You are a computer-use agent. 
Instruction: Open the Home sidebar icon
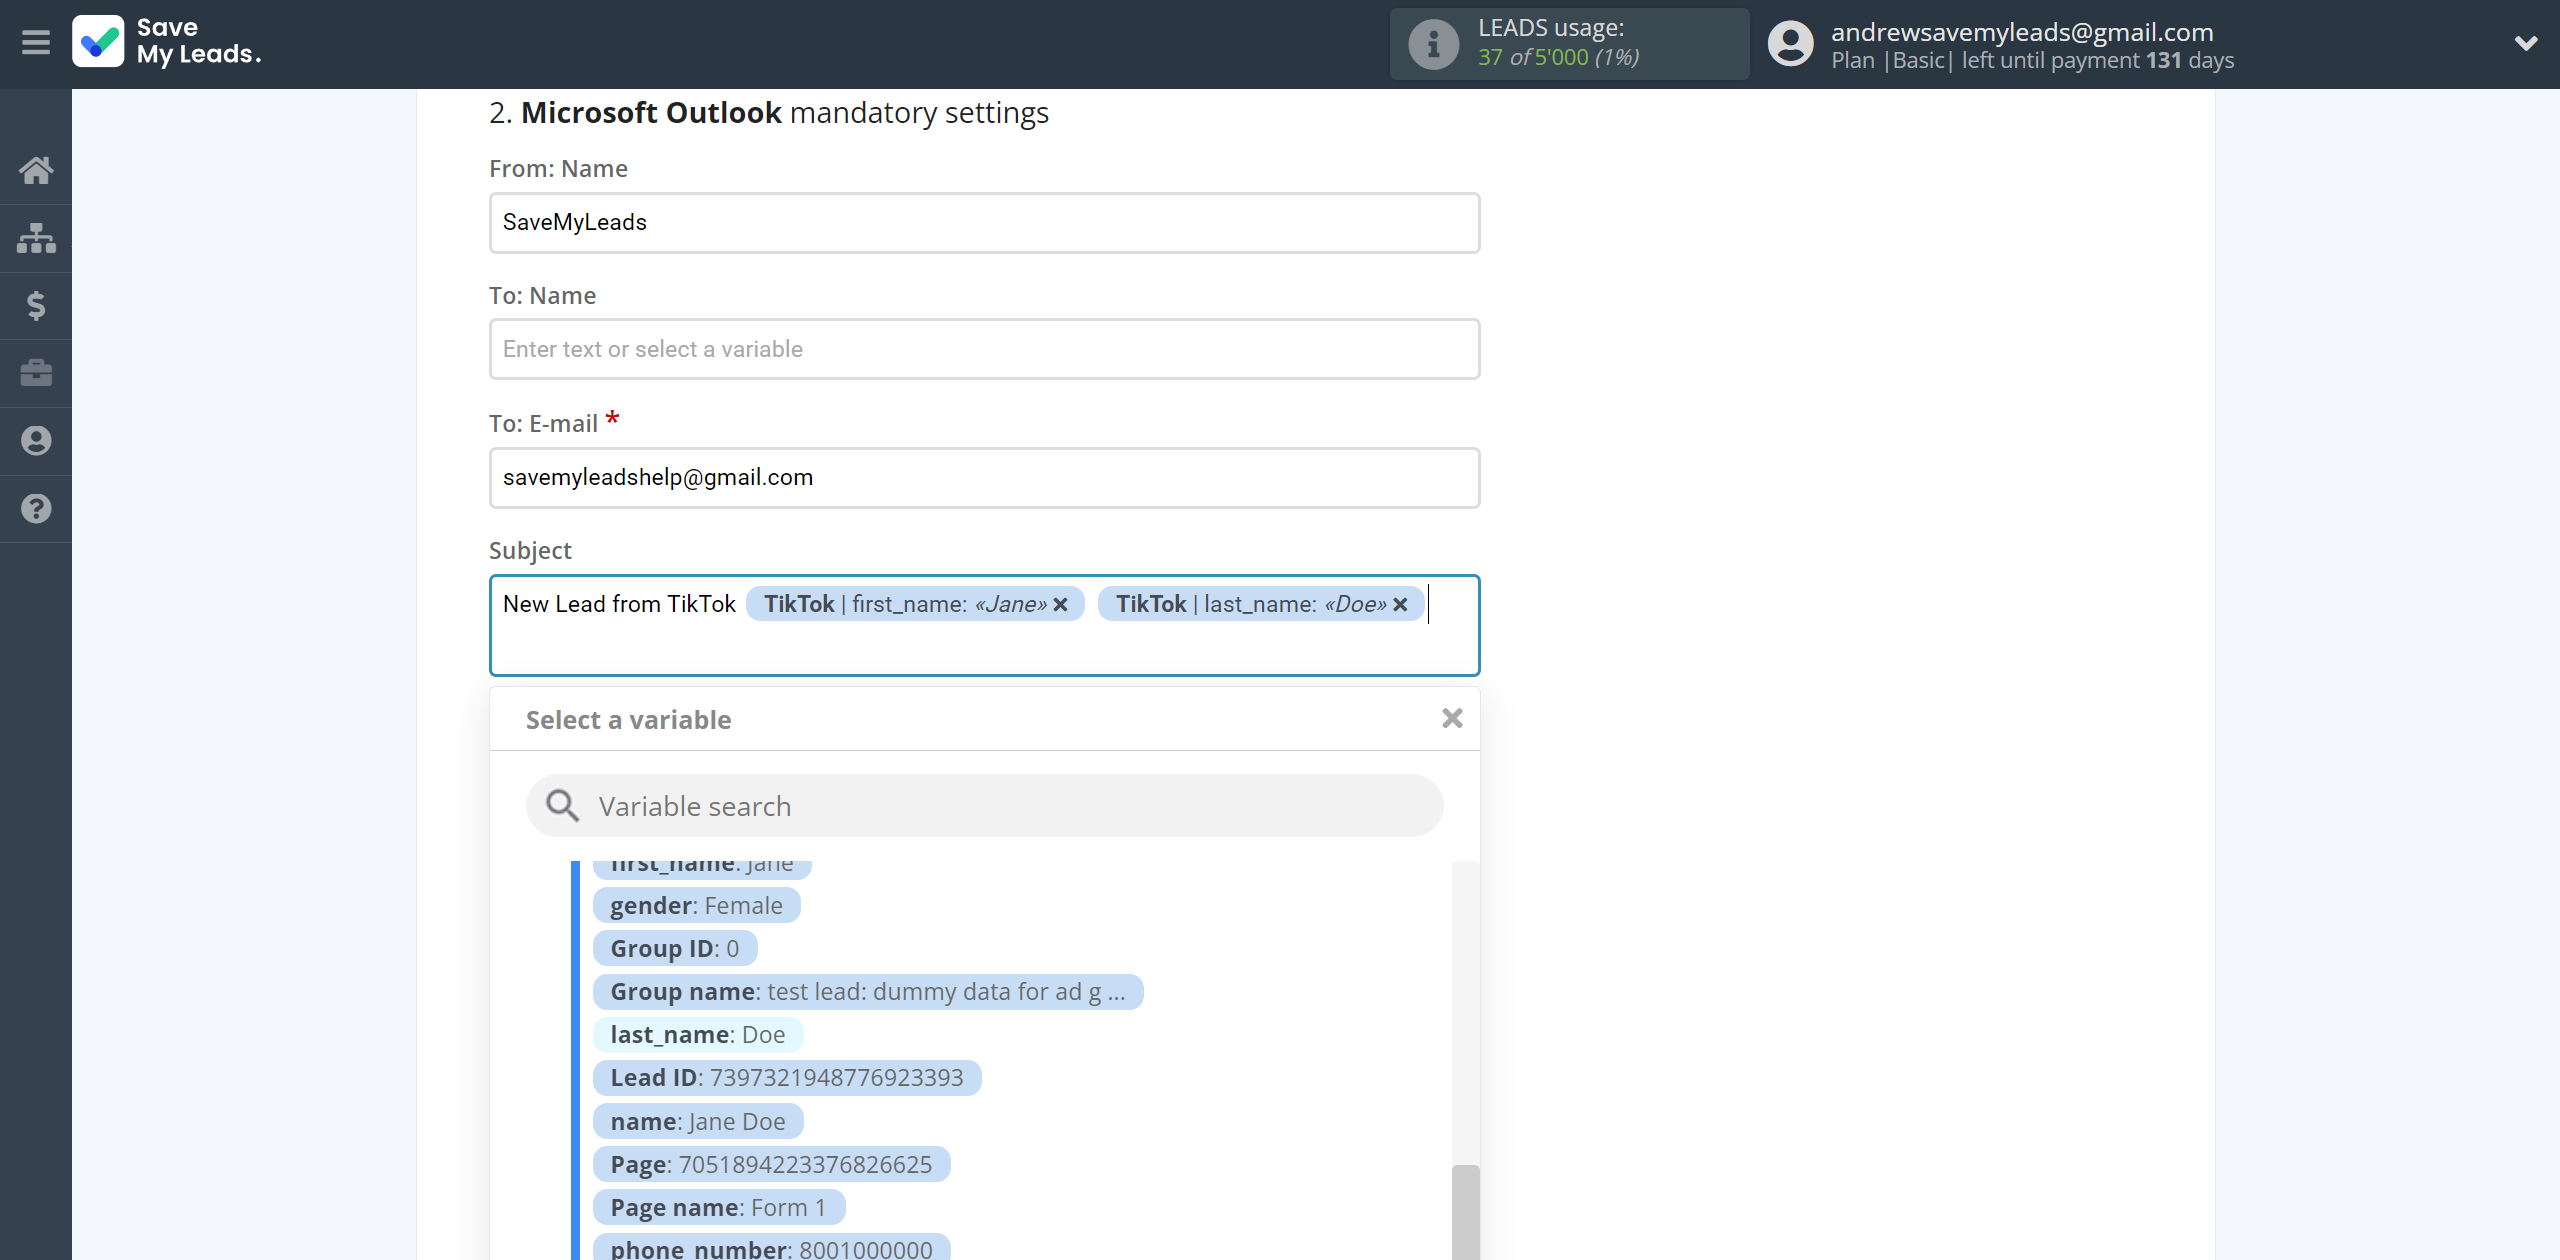click(36, 170)
